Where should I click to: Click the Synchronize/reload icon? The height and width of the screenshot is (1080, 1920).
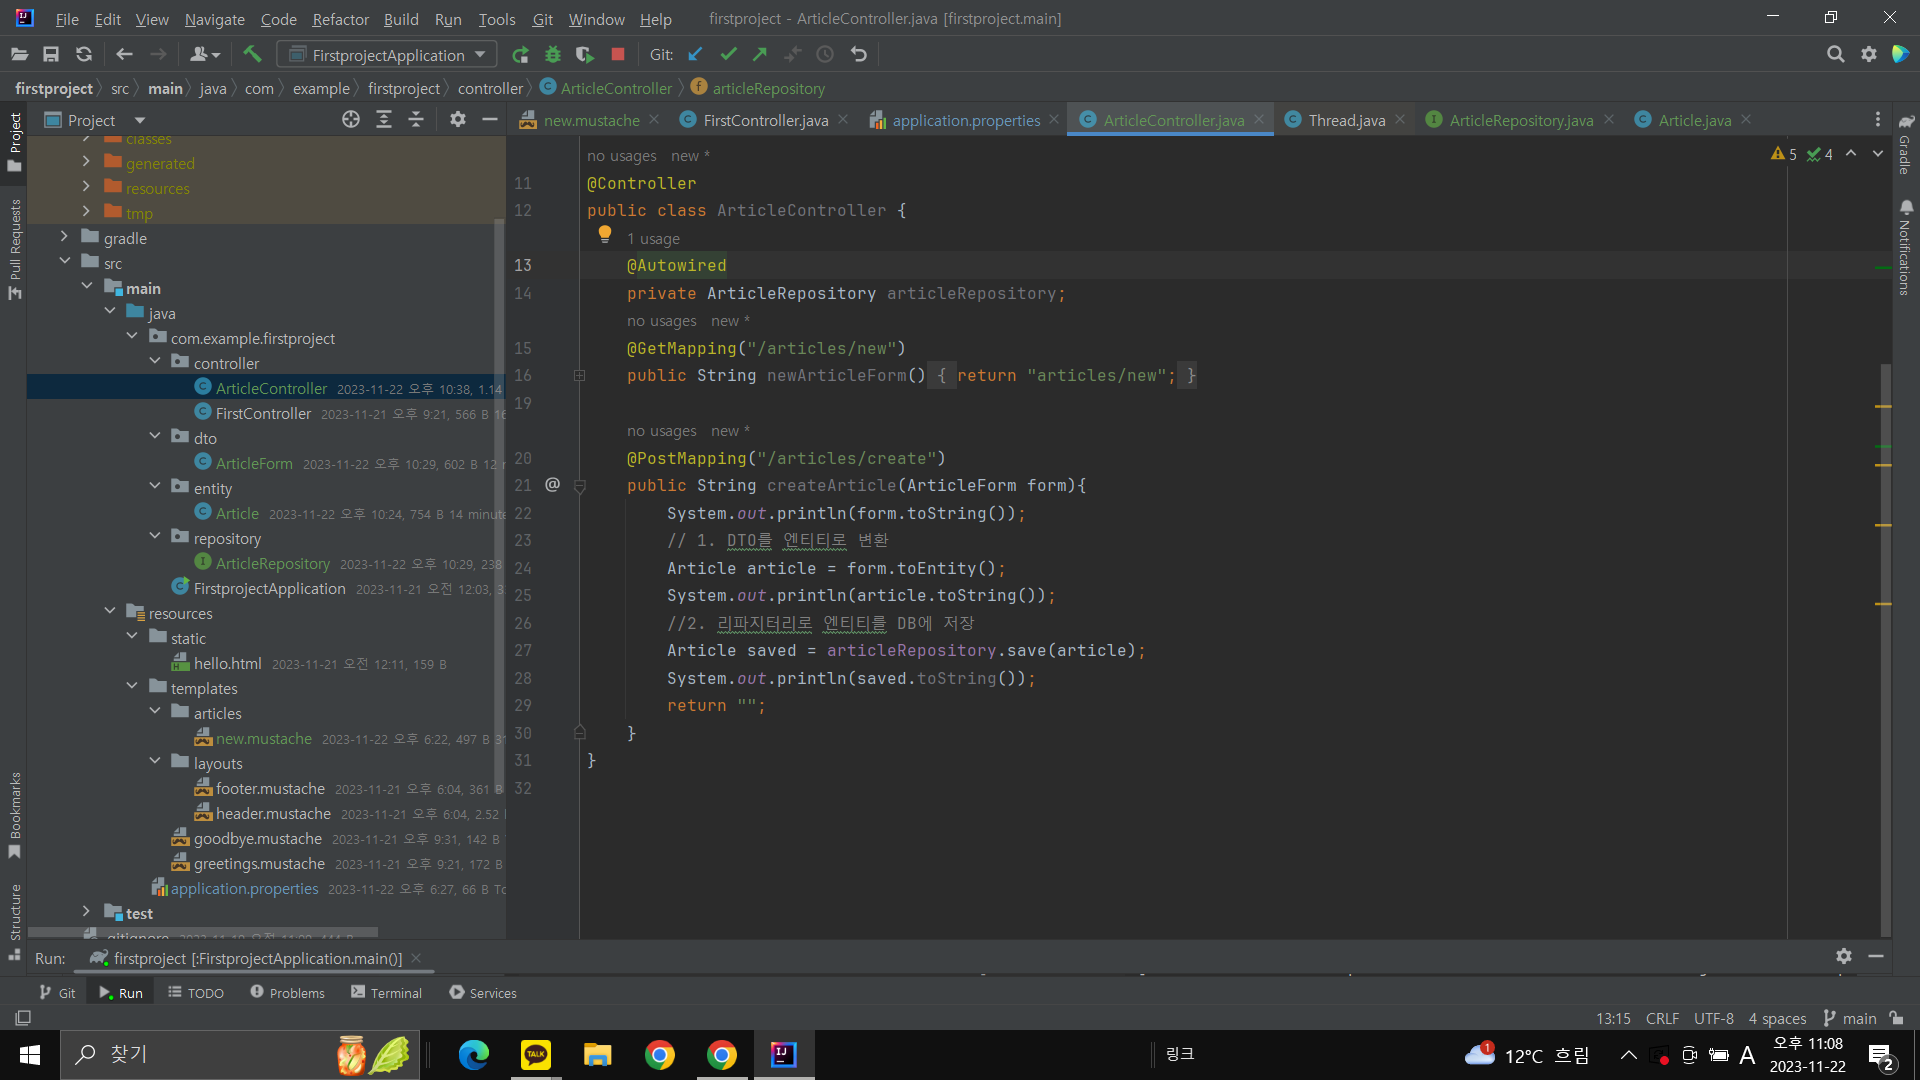[x=84, y=55]
